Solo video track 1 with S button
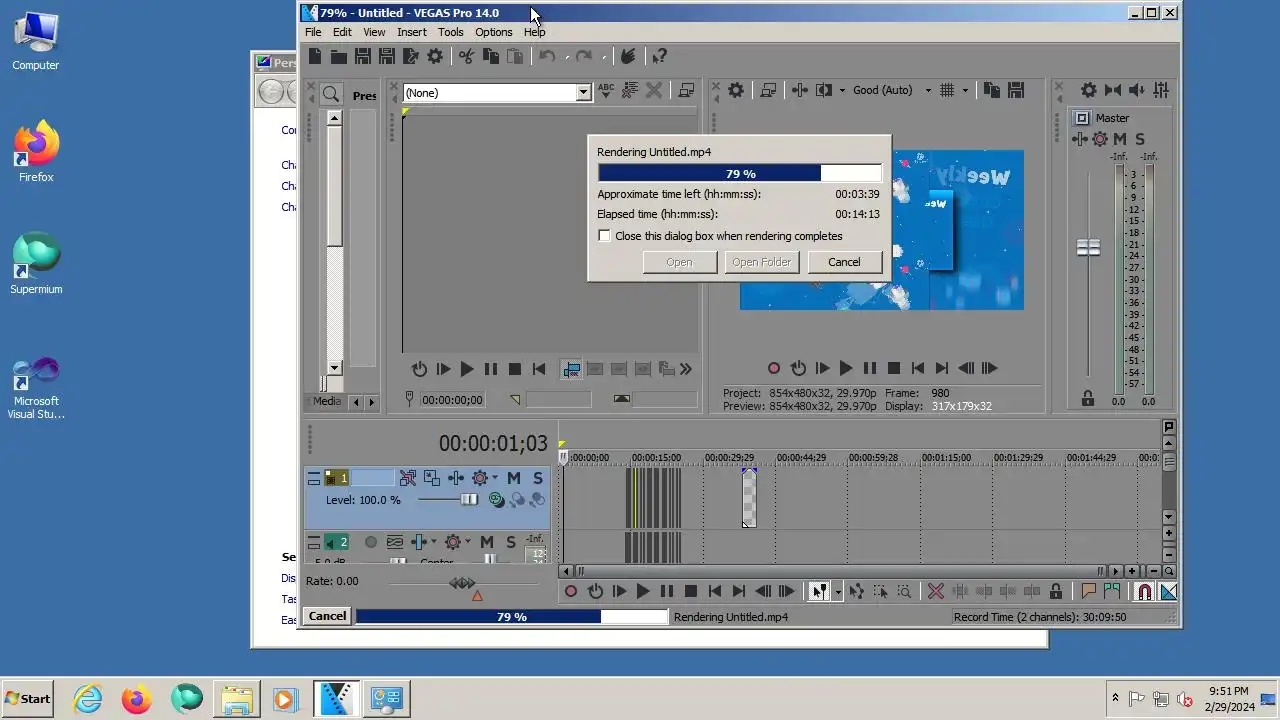 [x=538, y=478]
